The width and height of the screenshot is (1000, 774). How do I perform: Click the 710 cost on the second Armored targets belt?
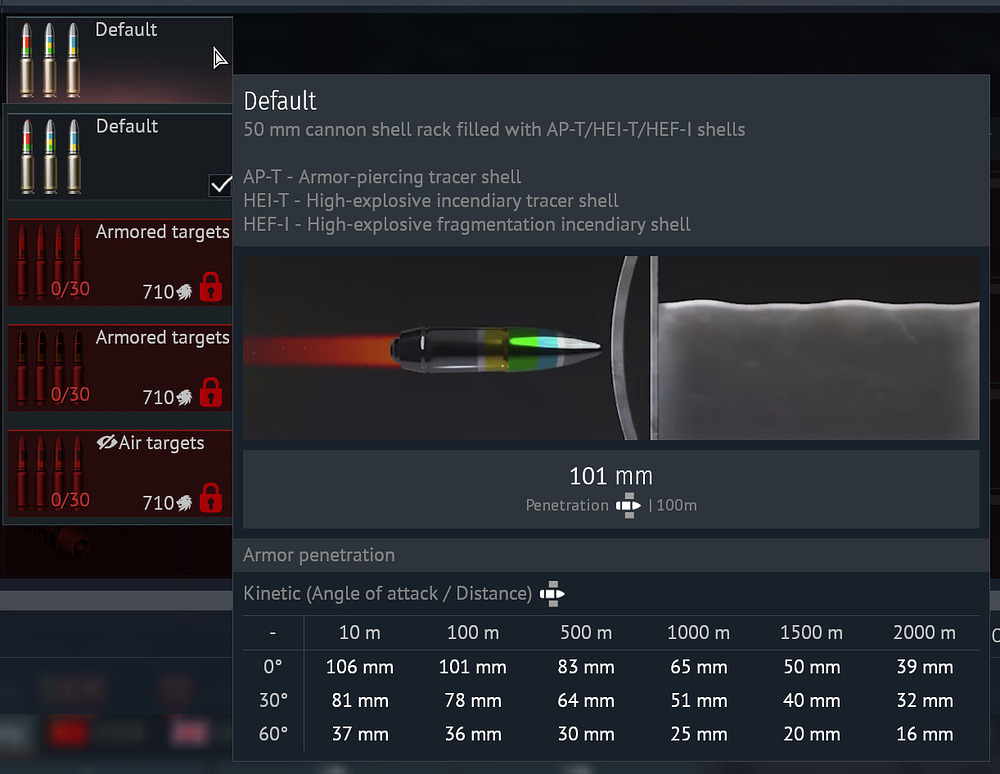[167, 397]
